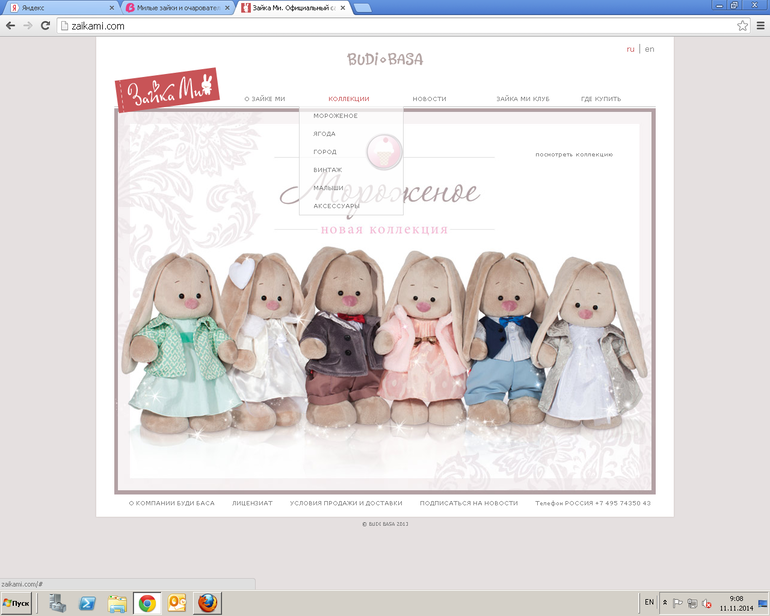The height and width of the screenshot is (616, 770).
Task: Open УСЛОВИЯ ПРОДАЖИ И ДОСТАВКИ link
Action: pyautogui.click(x=346, y=503)
